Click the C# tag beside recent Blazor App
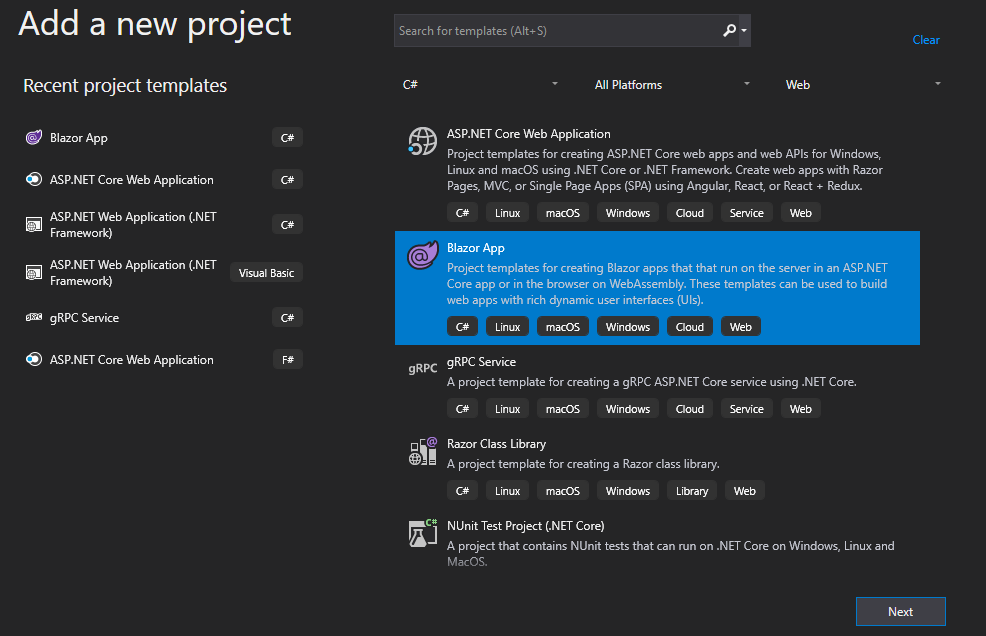Image resolution: width=986 pixels, height=636 pixels. [287, 137]
